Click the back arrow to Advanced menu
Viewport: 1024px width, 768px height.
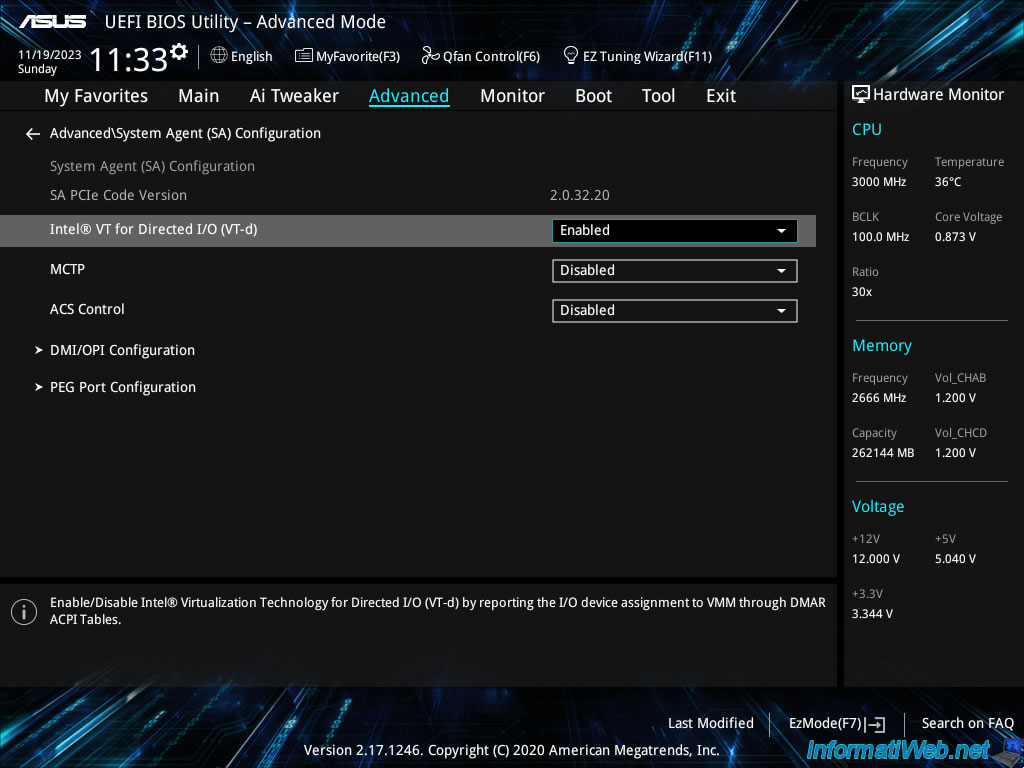pyautogui.click(x=33, y=134)
